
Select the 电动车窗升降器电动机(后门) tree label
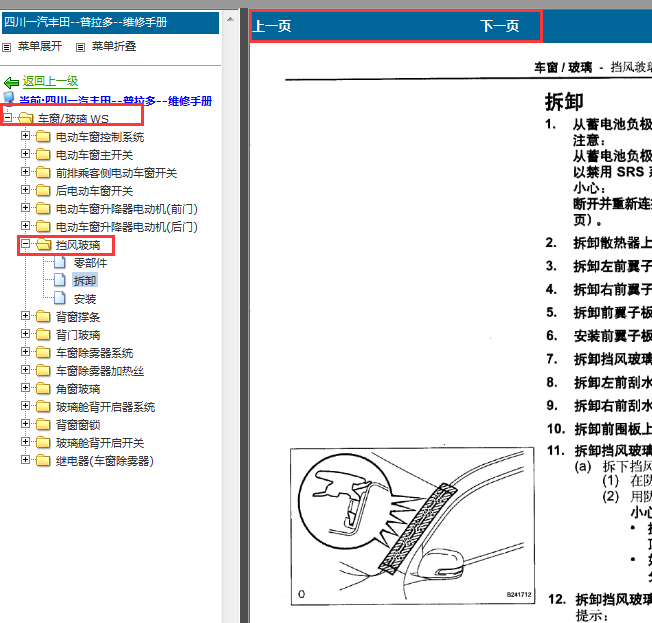click(127, 227)
